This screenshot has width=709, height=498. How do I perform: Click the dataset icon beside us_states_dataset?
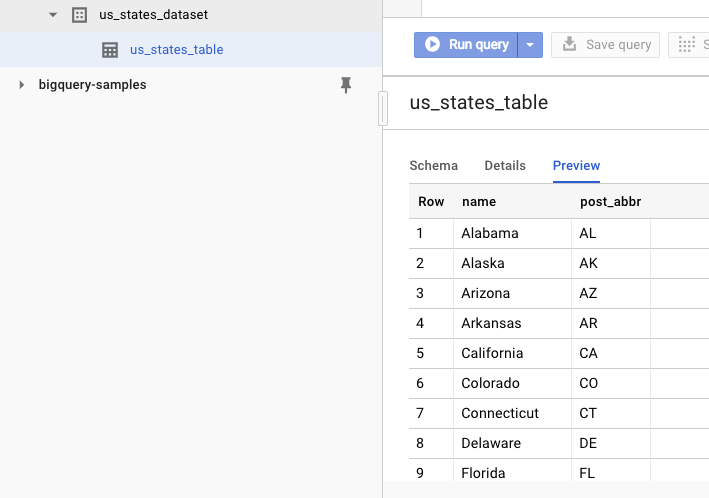tap(79, 15)
